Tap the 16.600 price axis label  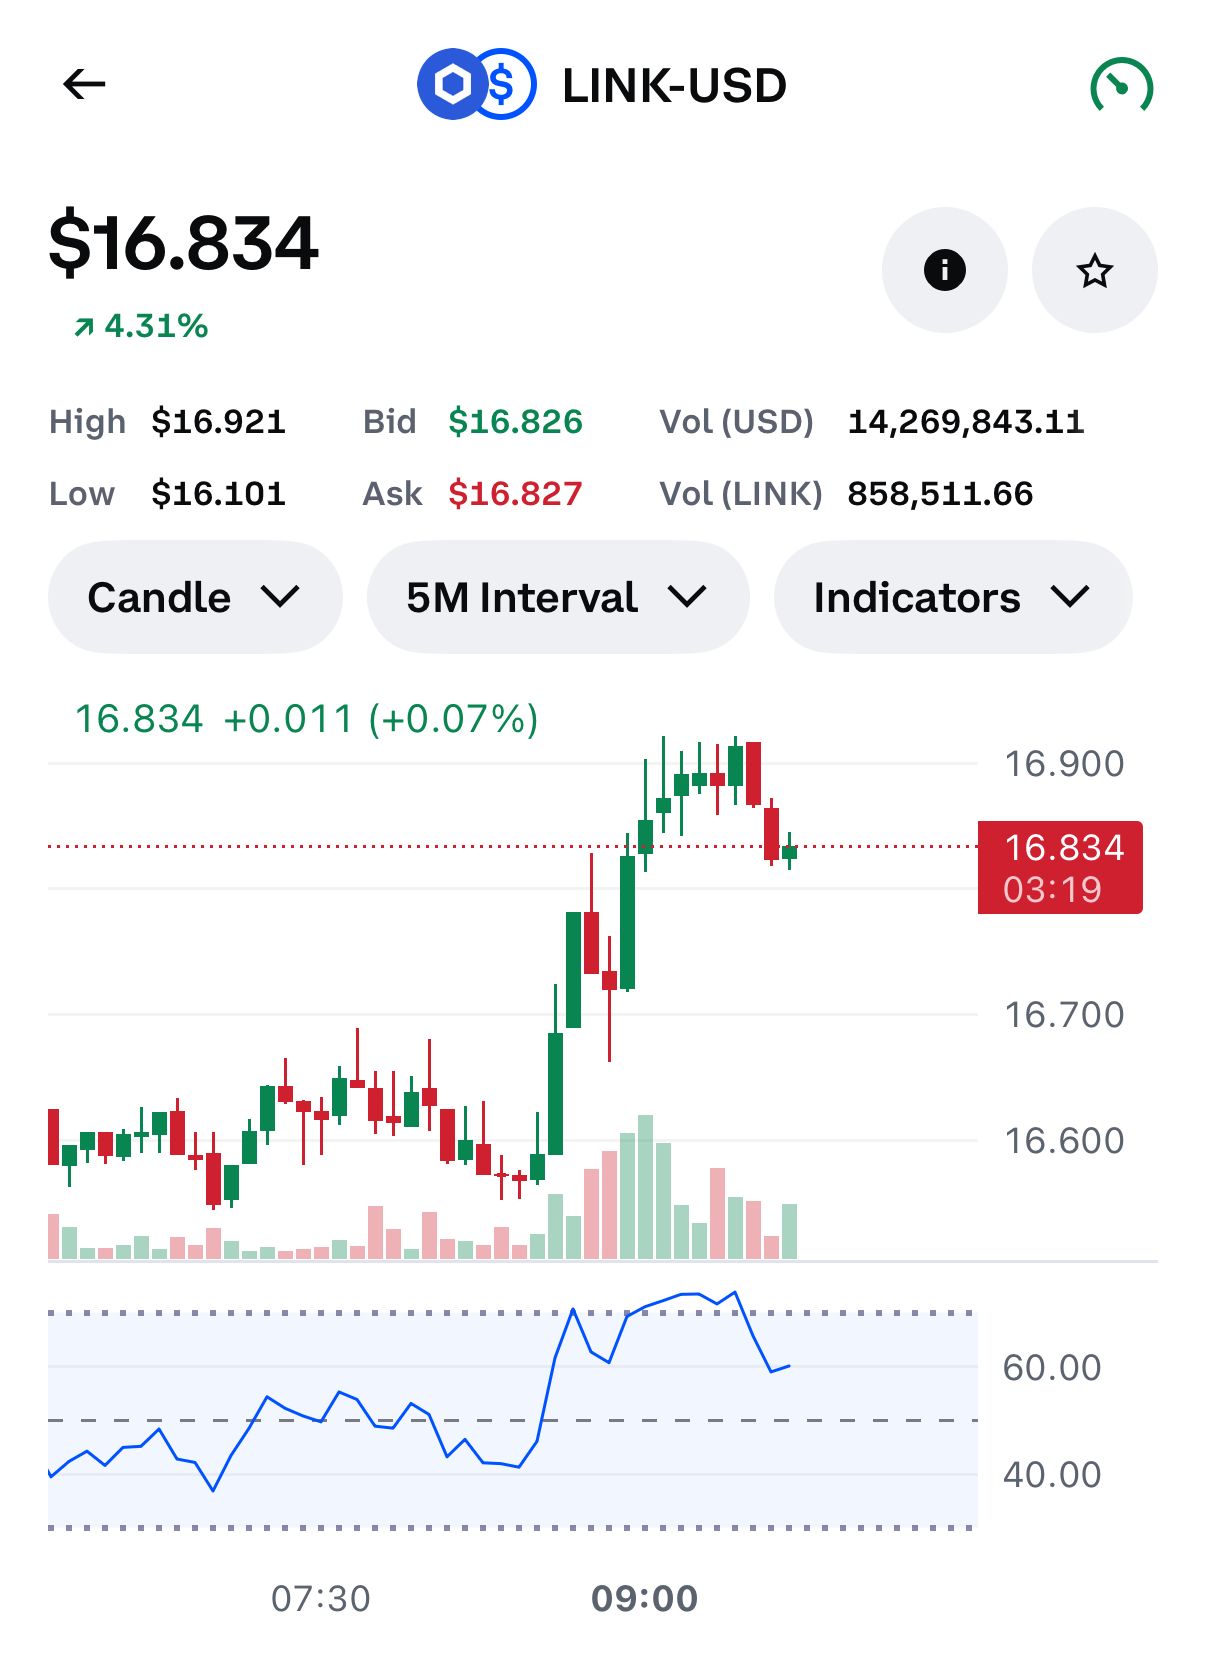[x=1064, y=1141]
